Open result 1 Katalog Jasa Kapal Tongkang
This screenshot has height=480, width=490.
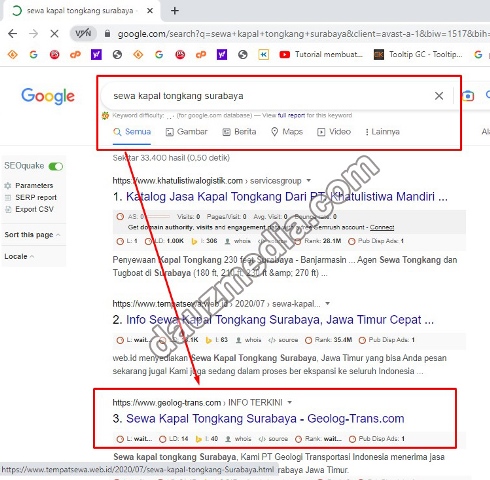click(287, 197)
